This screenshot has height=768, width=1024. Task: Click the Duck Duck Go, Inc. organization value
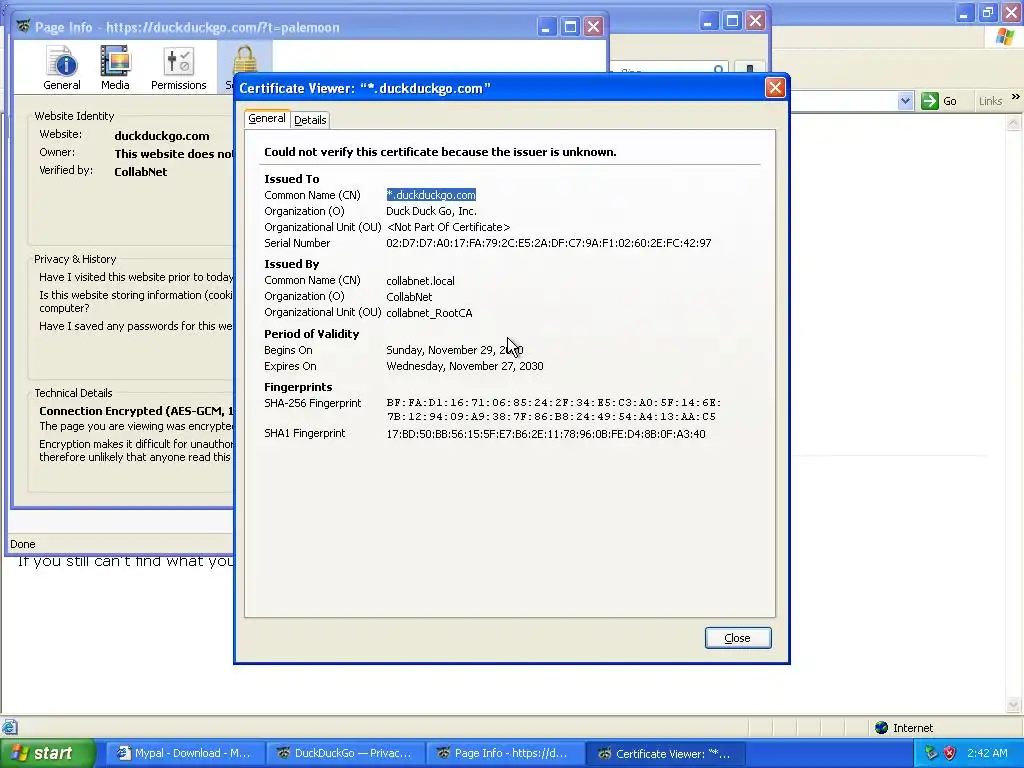pos(431,211)
